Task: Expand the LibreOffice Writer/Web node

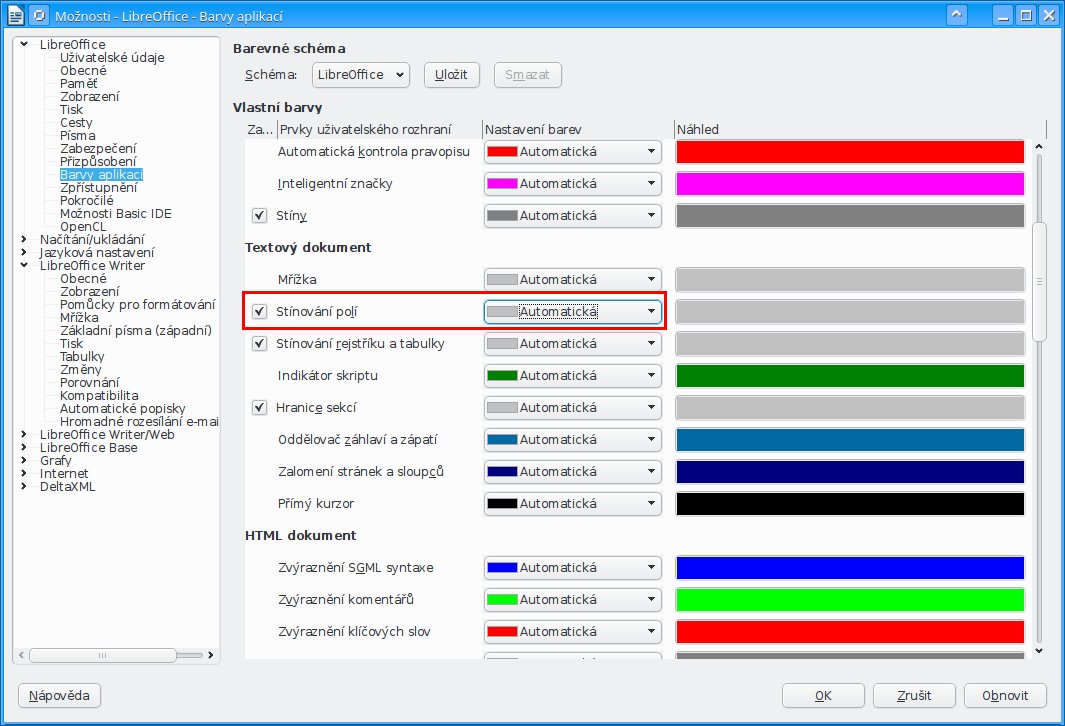Action: (24, 435)
